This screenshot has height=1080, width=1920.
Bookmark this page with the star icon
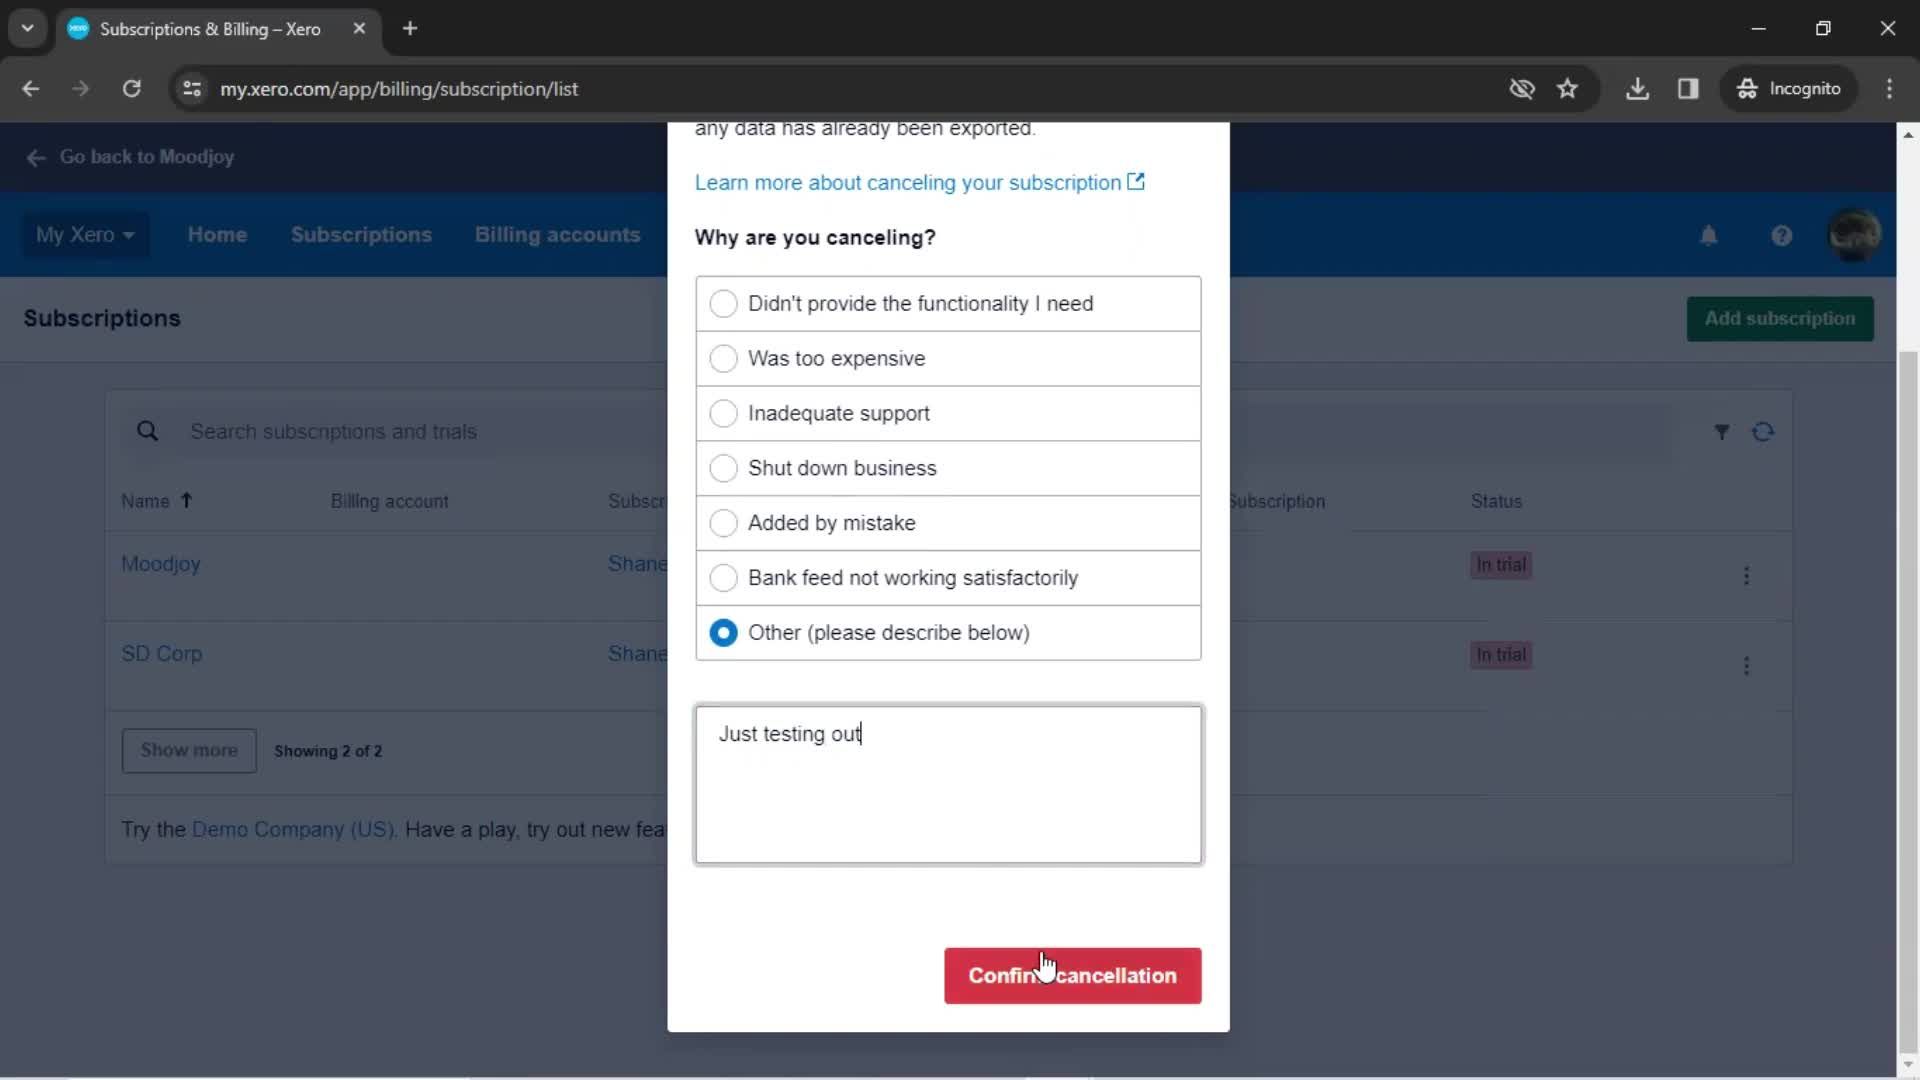(x=1567, y=89)
